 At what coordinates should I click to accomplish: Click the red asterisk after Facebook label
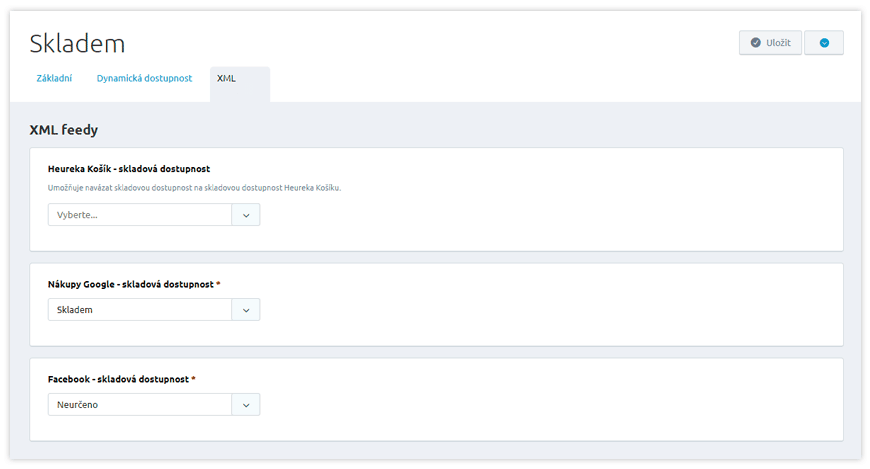[193, 379]
